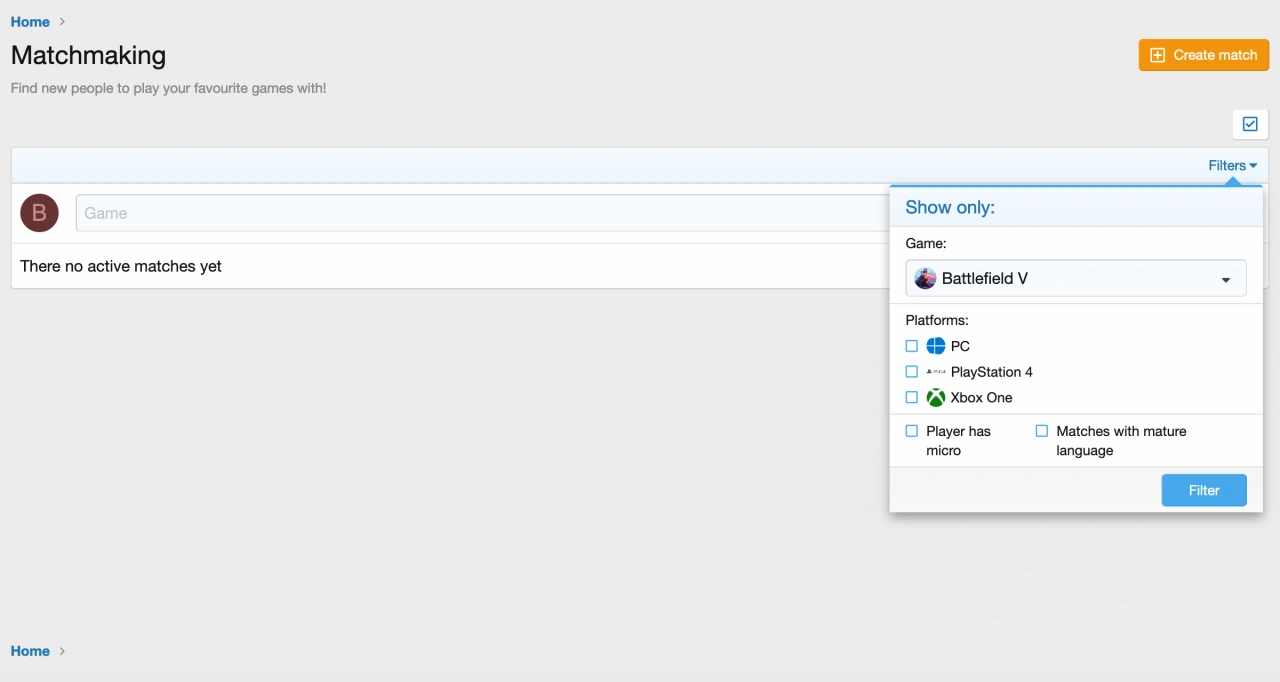Click the chevron beside the top Home breadcrumb
This screenshot has height=682, width=1280.
(x=62, y=22)
